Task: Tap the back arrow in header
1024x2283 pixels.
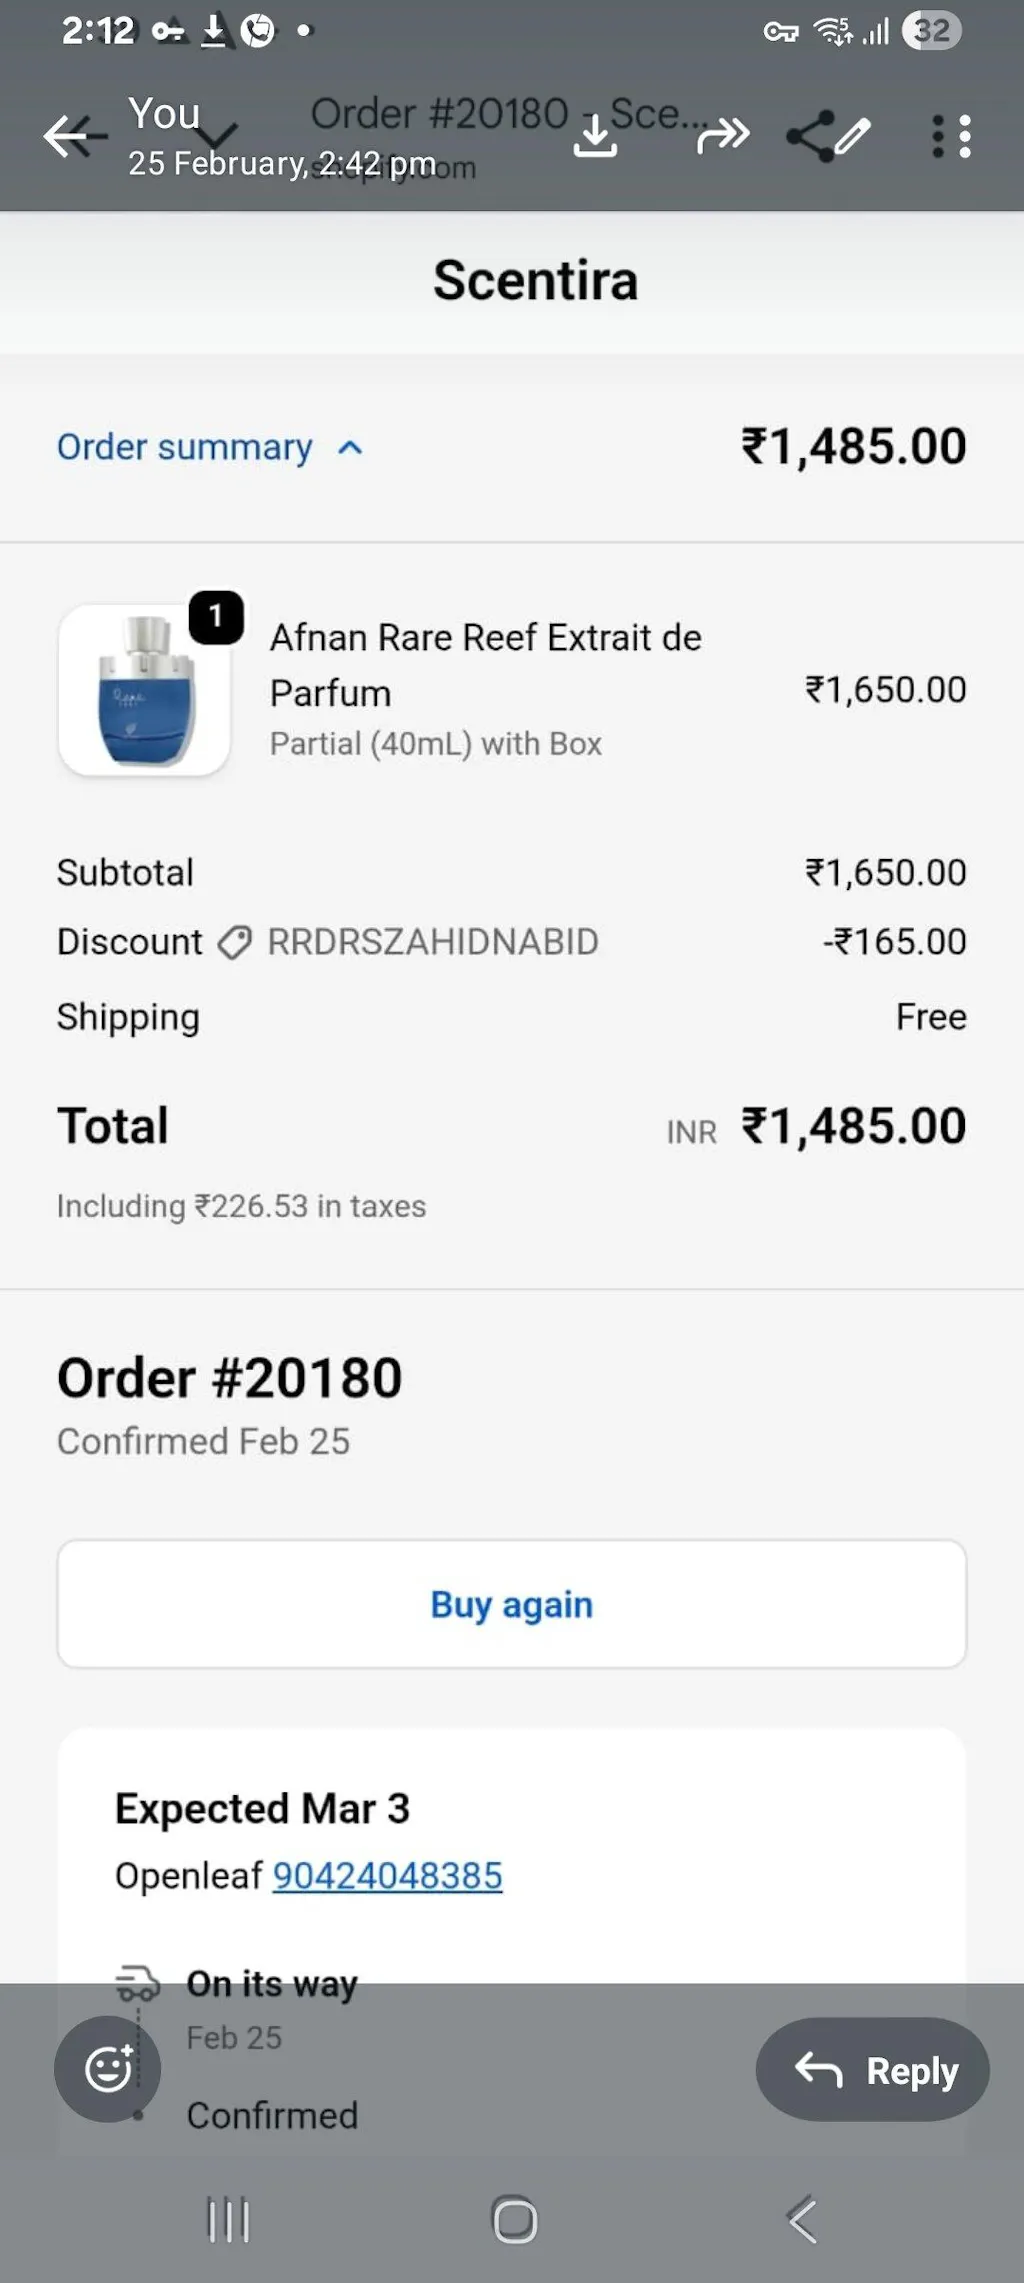Action: tap(72, 135)
